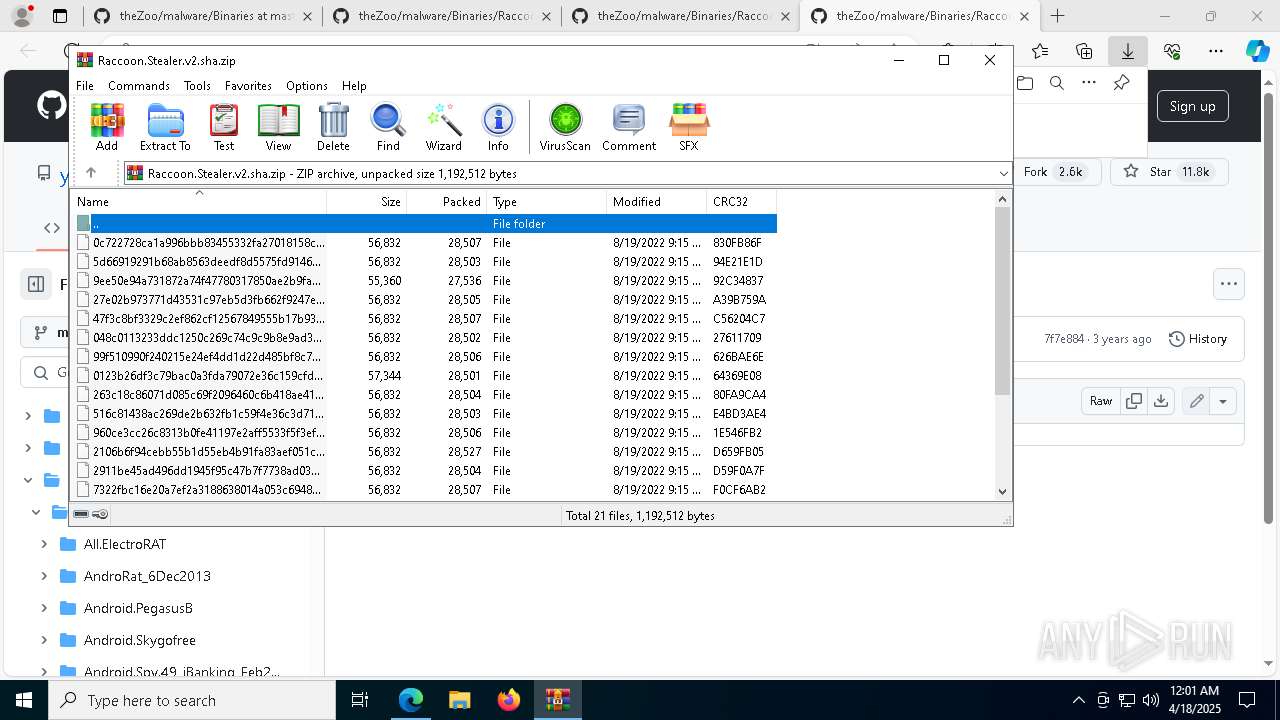Expand the All.ElectroRAT folder in GitHub tree

(x=44, y=544)
